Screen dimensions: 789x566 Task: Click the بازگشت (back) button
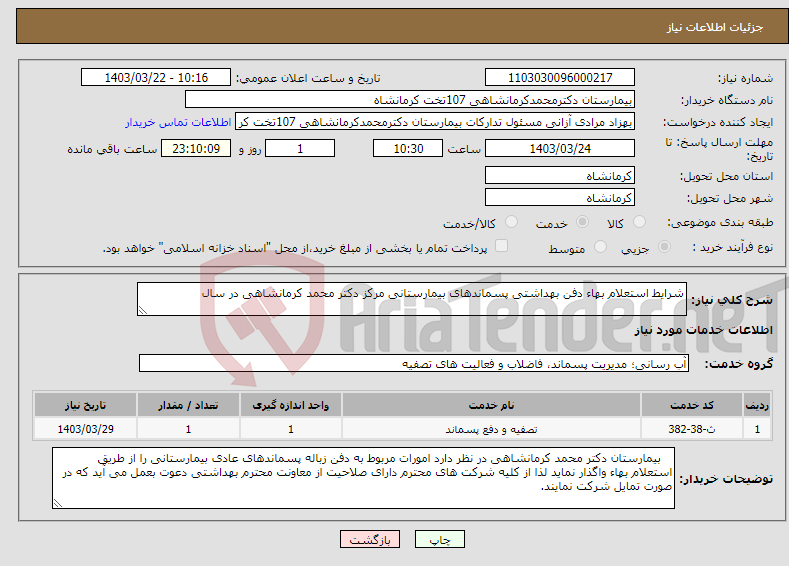(x=370, y=539)
